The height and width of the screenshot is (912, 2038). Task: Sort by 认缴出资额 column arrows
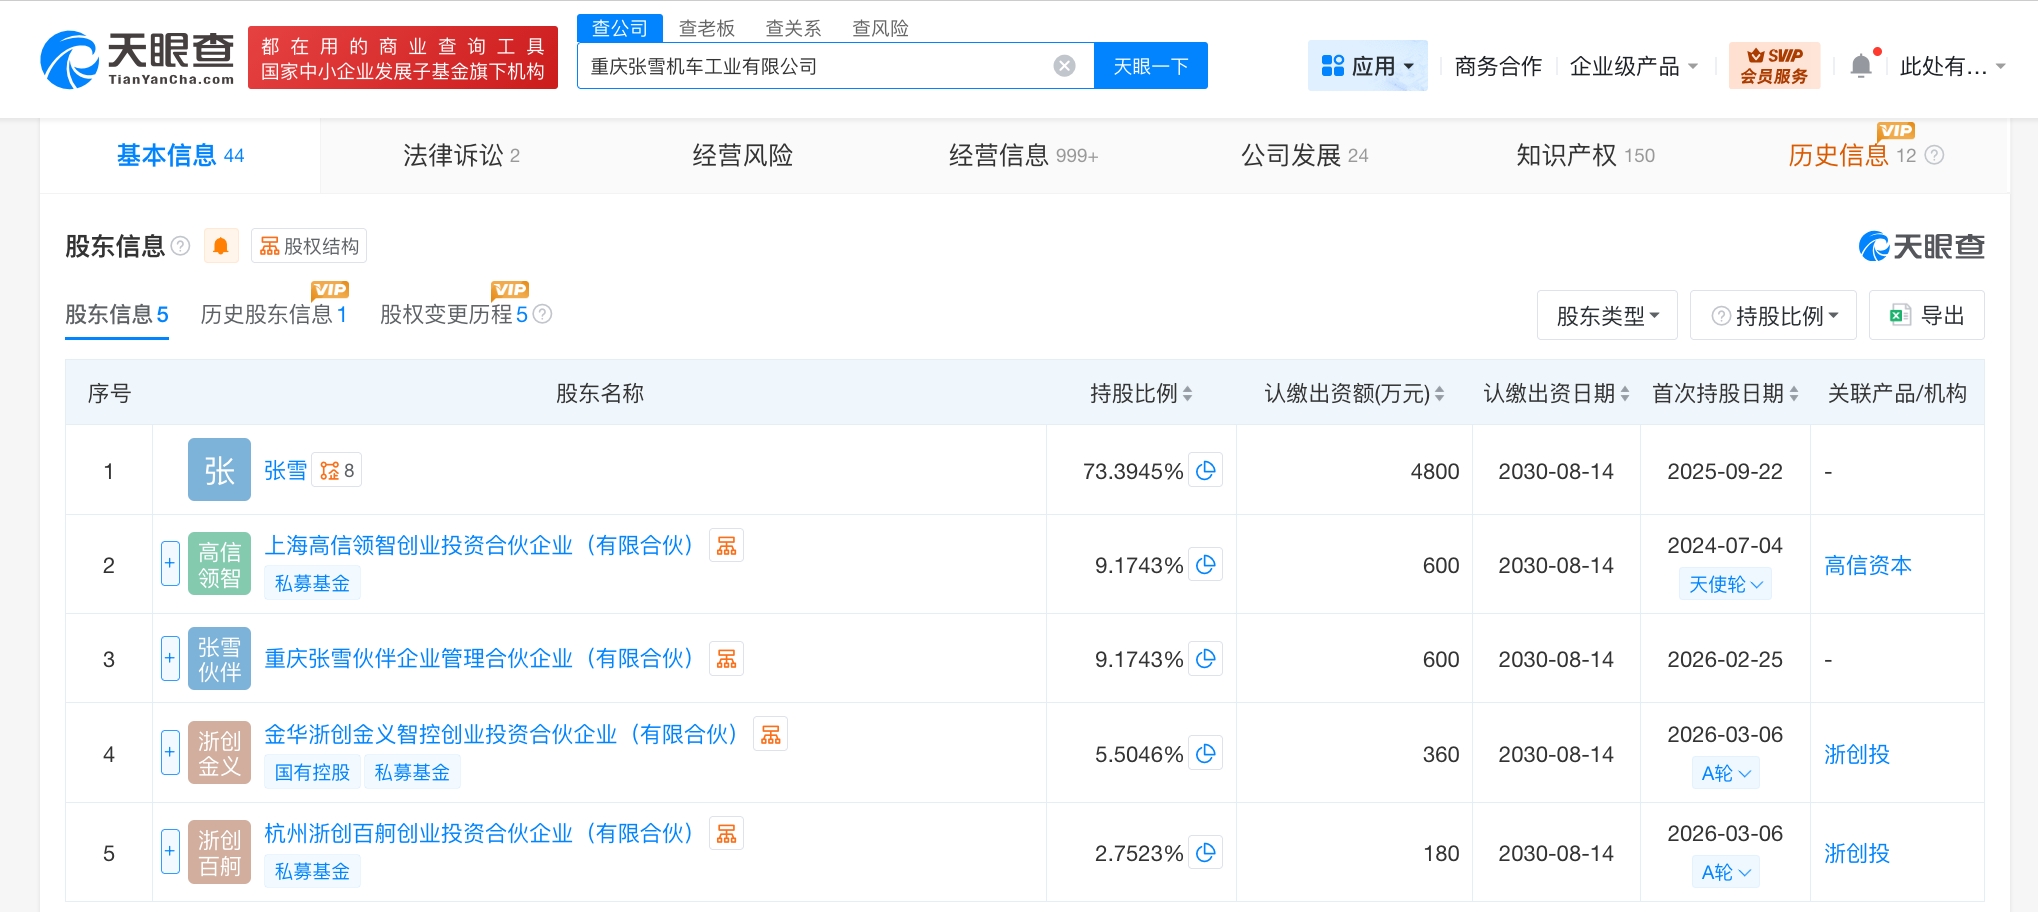(x=1440, y=393)
